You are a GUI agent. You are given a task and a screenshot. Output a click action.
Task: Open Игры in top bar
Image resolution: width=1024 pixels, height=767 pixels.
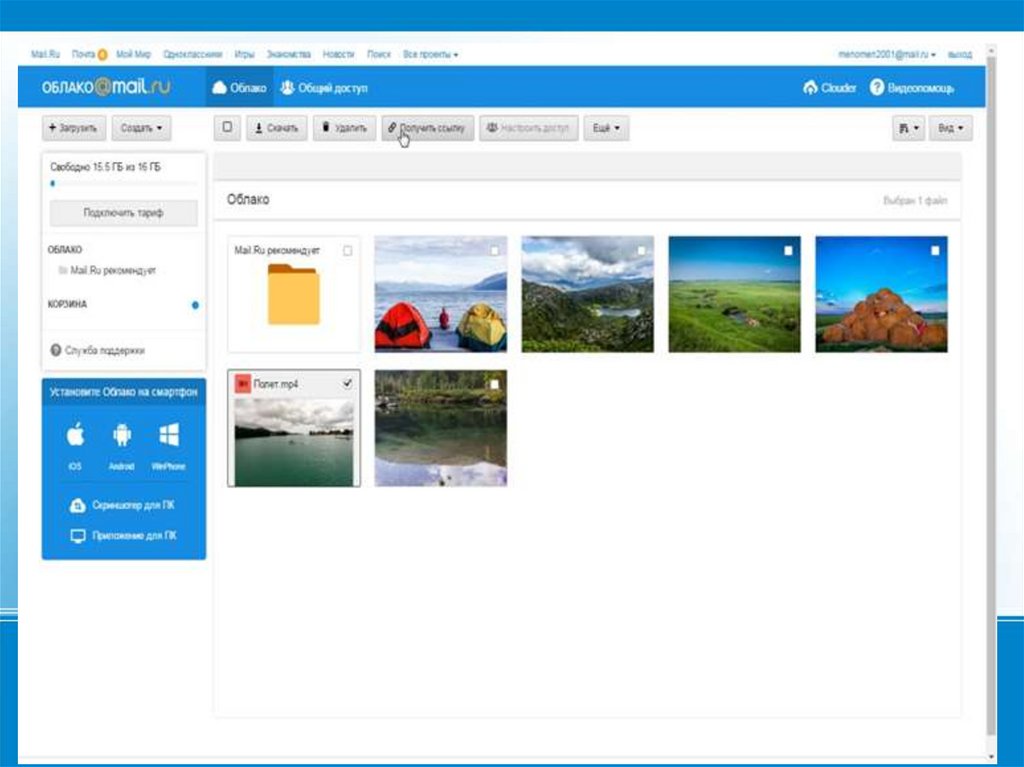click(x=244, y=54)
